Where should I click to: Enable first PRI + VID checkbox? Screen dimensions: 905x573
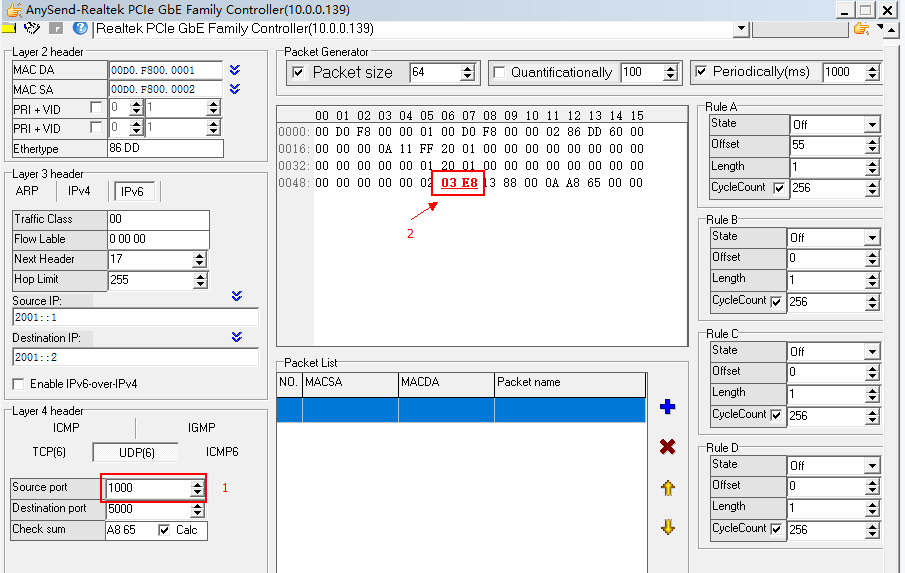tap(96, 107)
